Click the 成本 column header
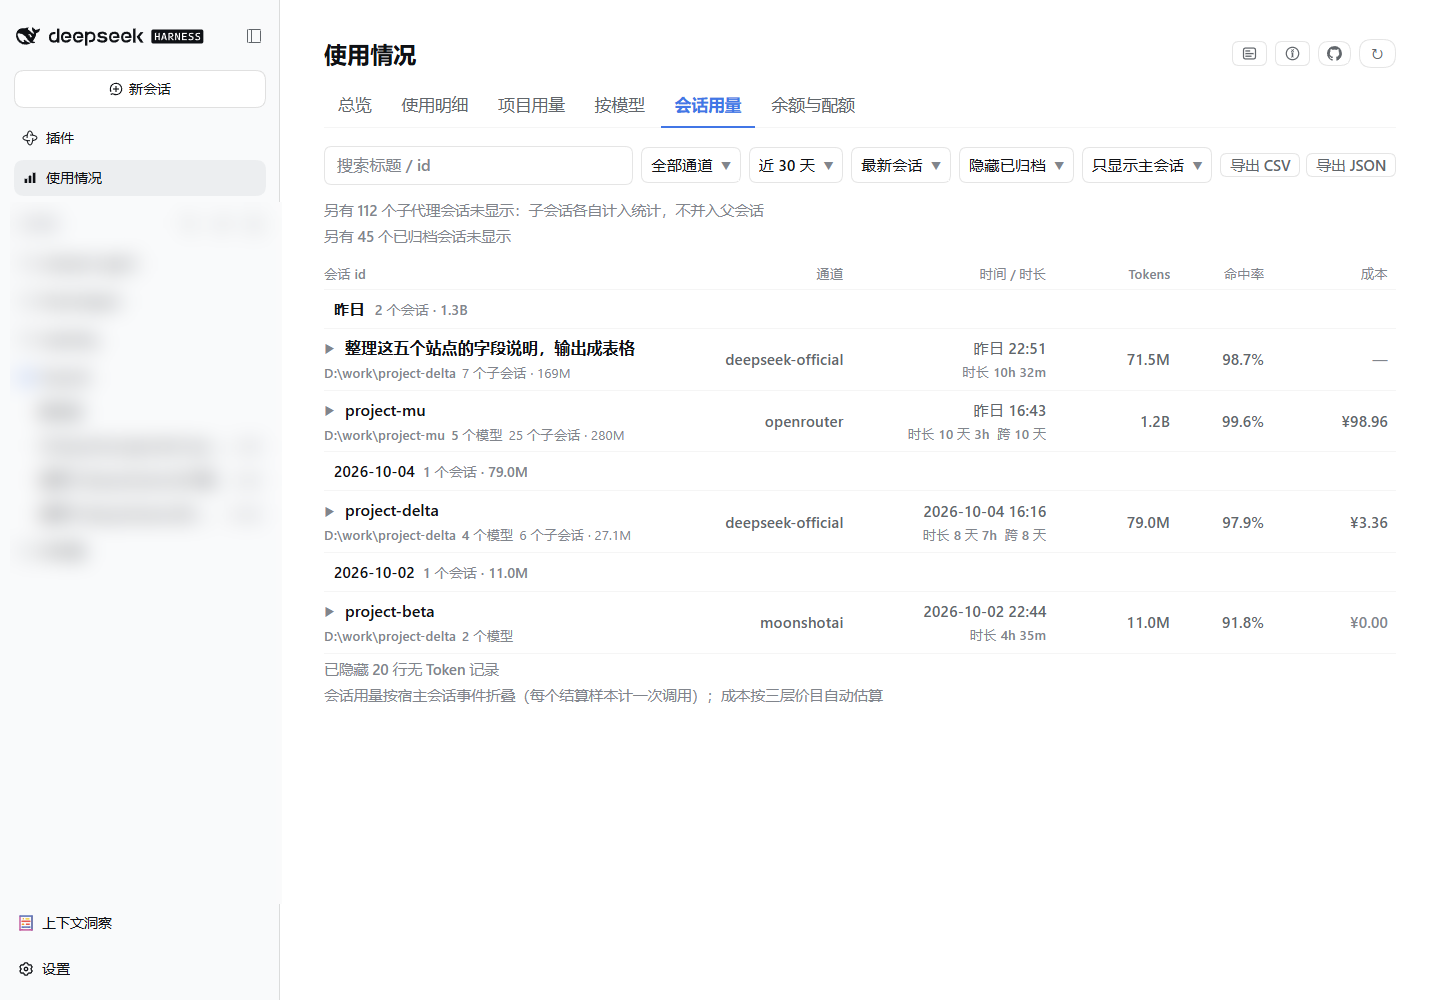 pos(1374,274)
